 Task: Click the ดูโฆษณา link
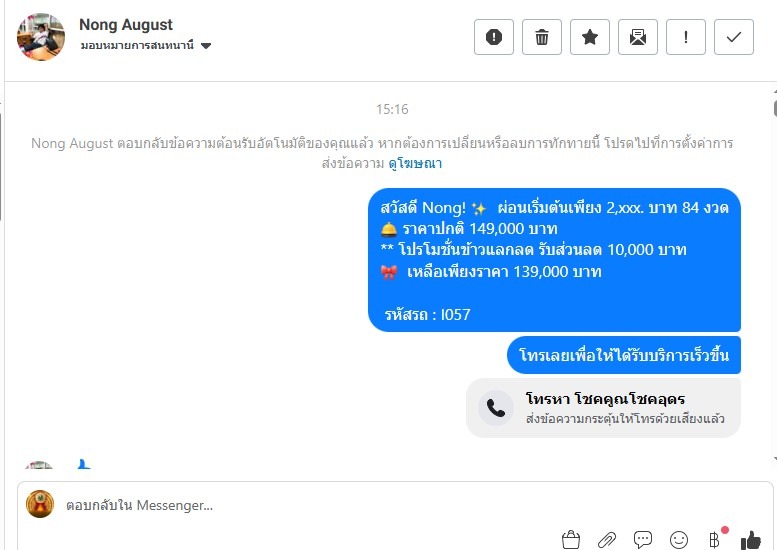pyautogui.click(x=415, y=163)
